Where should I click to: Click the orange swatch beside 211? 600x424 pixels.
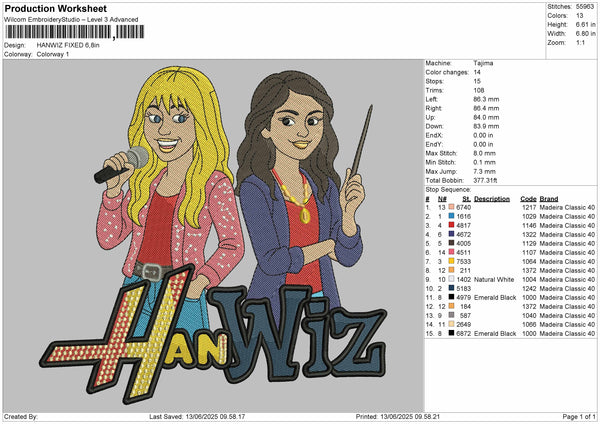coord(451,270)
